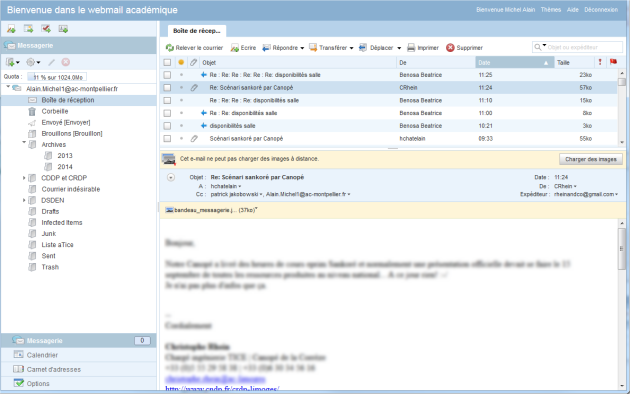Open the Déplacer dropdown arrow
This screenshot has width=630, height=394.
tap(399, 48)
